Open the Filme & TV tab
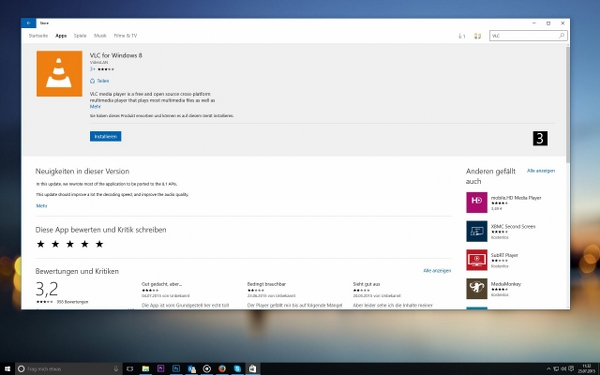Viewport: 600px width, 375px height. [125, 36]
